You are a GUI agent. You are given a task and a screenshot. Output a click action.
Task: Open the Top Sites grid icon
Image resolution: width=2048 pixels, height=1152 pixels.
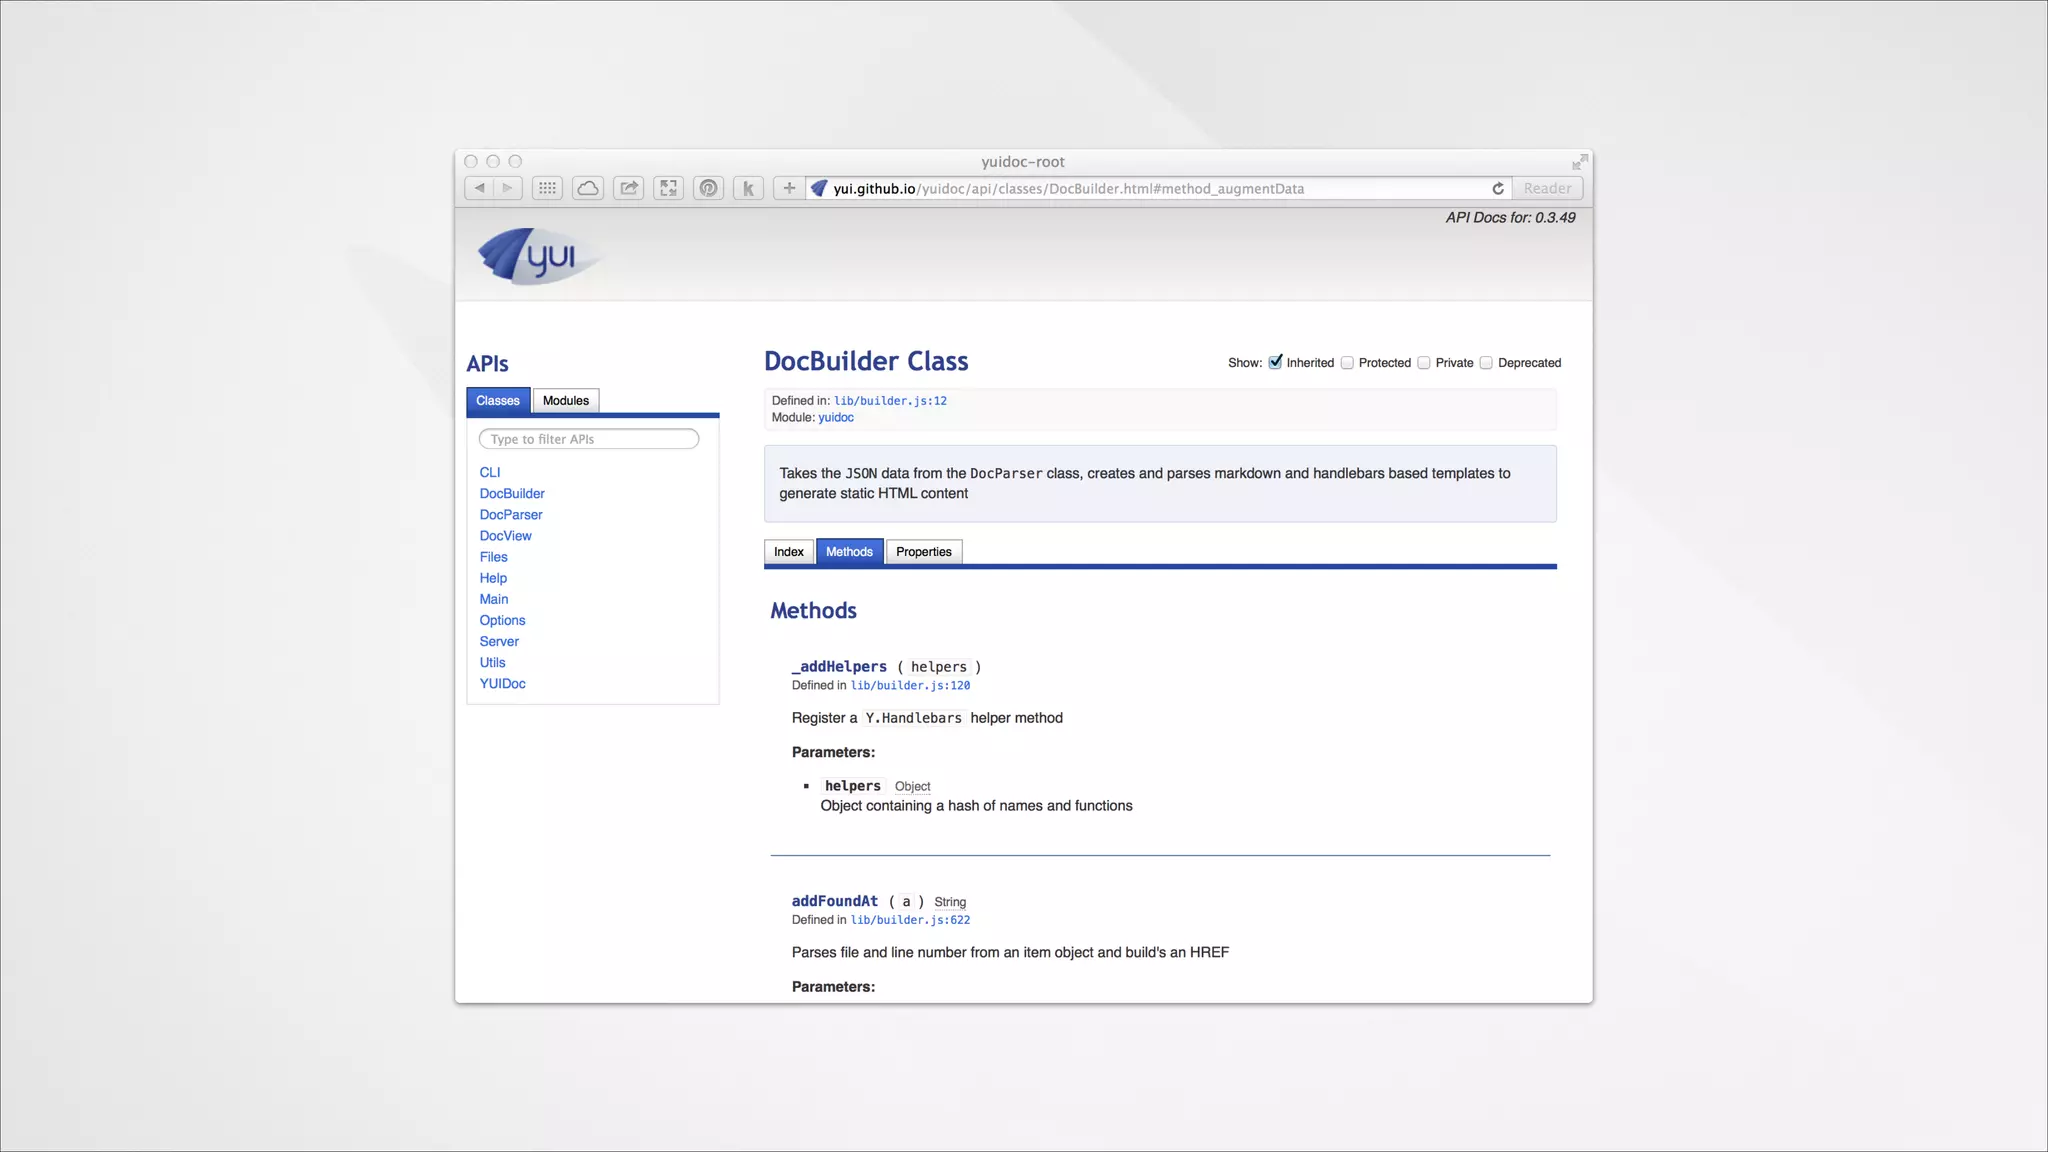pyautogui.click(x=547, y=188)
